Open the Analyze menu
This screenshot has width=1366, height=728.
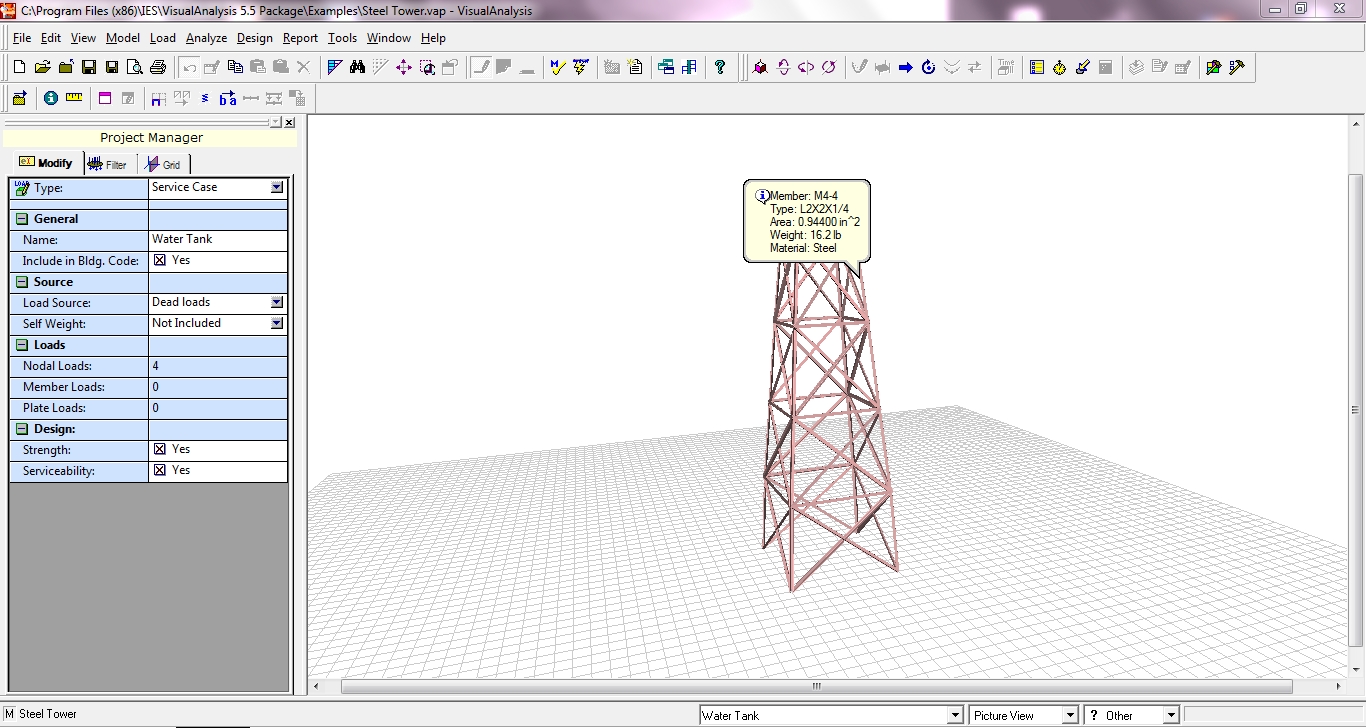pyautogui.click(x=206, y=38)
